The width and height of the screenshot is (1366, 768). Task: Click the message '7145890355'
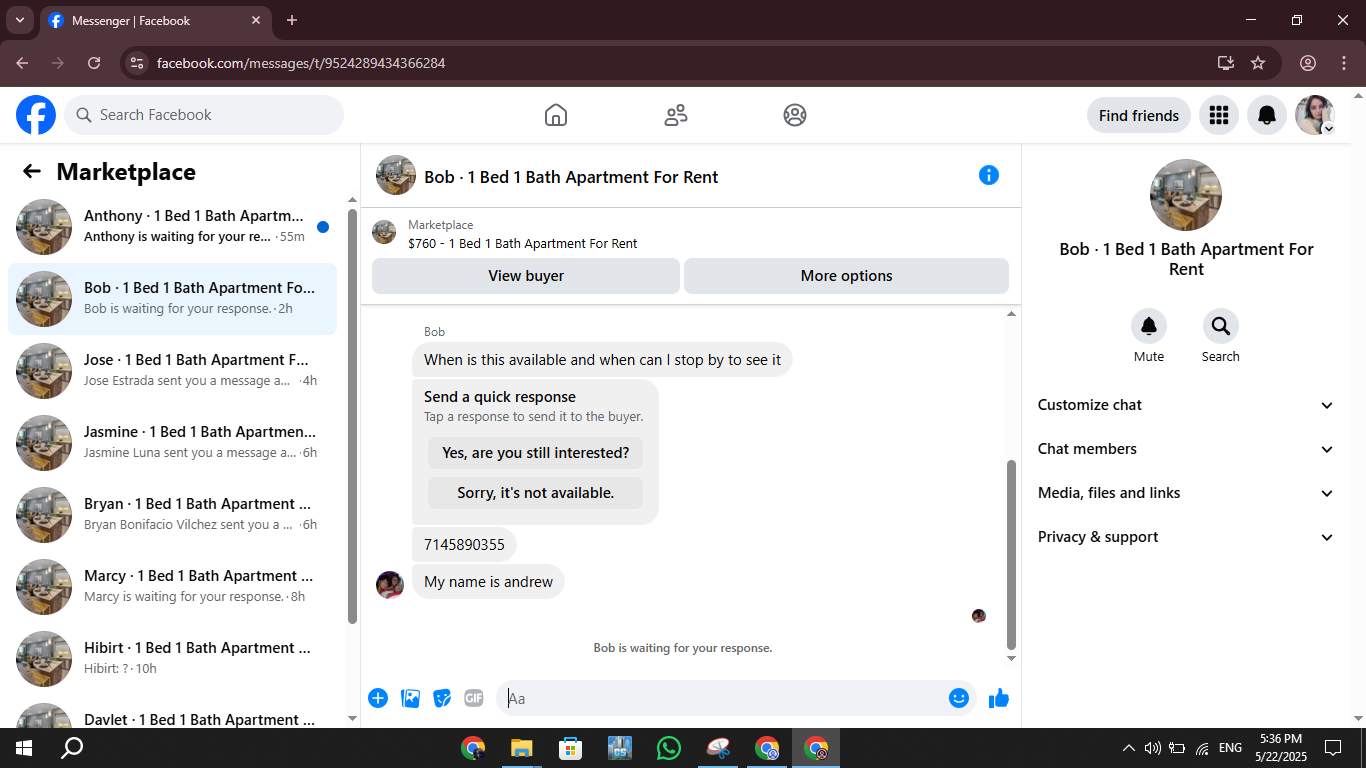tap(464, 545)
